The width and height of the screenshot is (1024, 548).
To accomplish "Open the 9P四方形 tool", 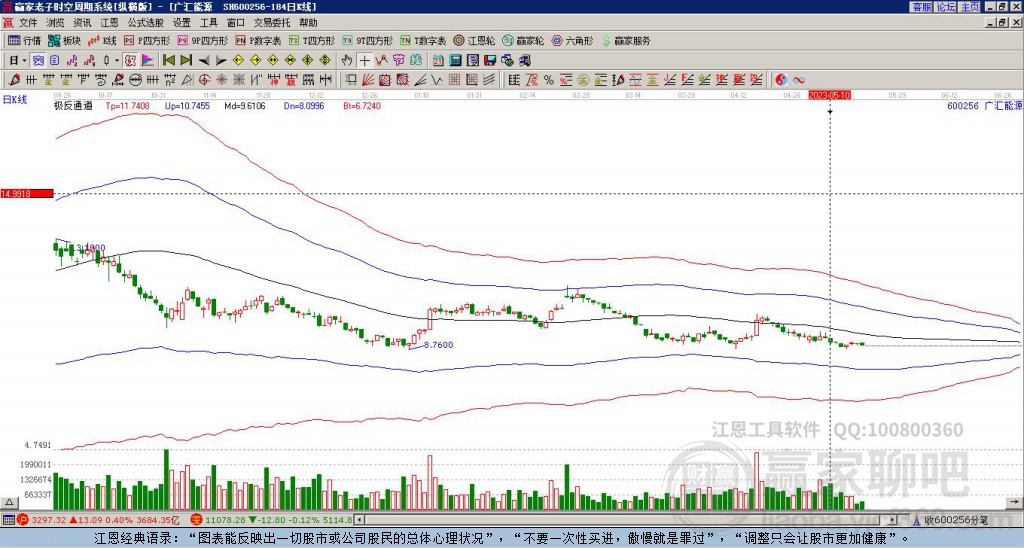I will [x=203, y=40].
